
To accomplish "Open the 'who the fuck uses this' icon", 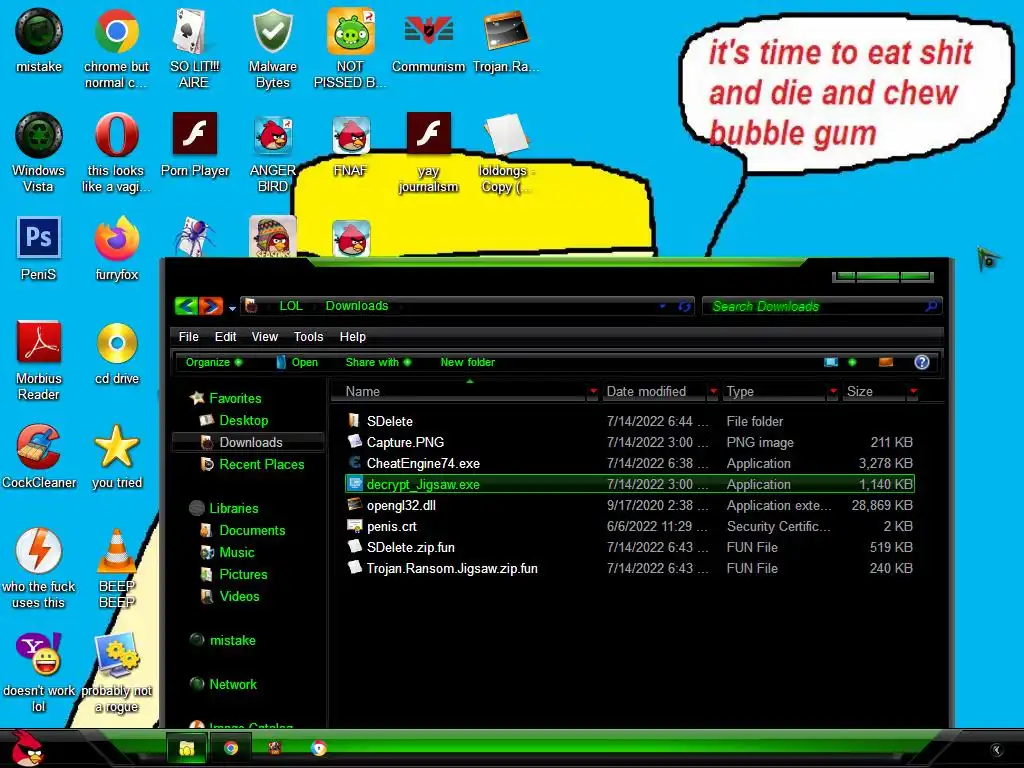I will [x=39, y=567].
